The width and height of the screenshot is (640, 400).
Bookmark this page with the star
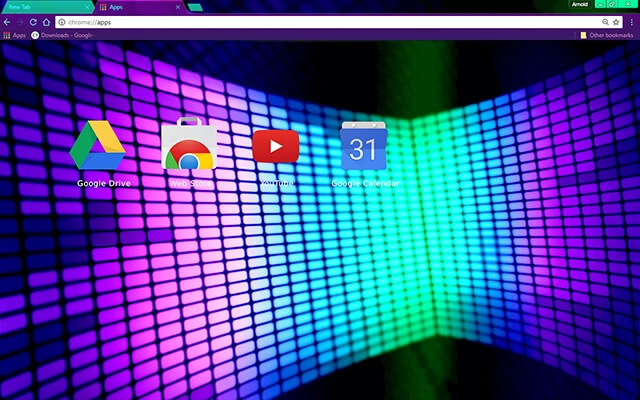pyautogui.click(x=616, y=22)
